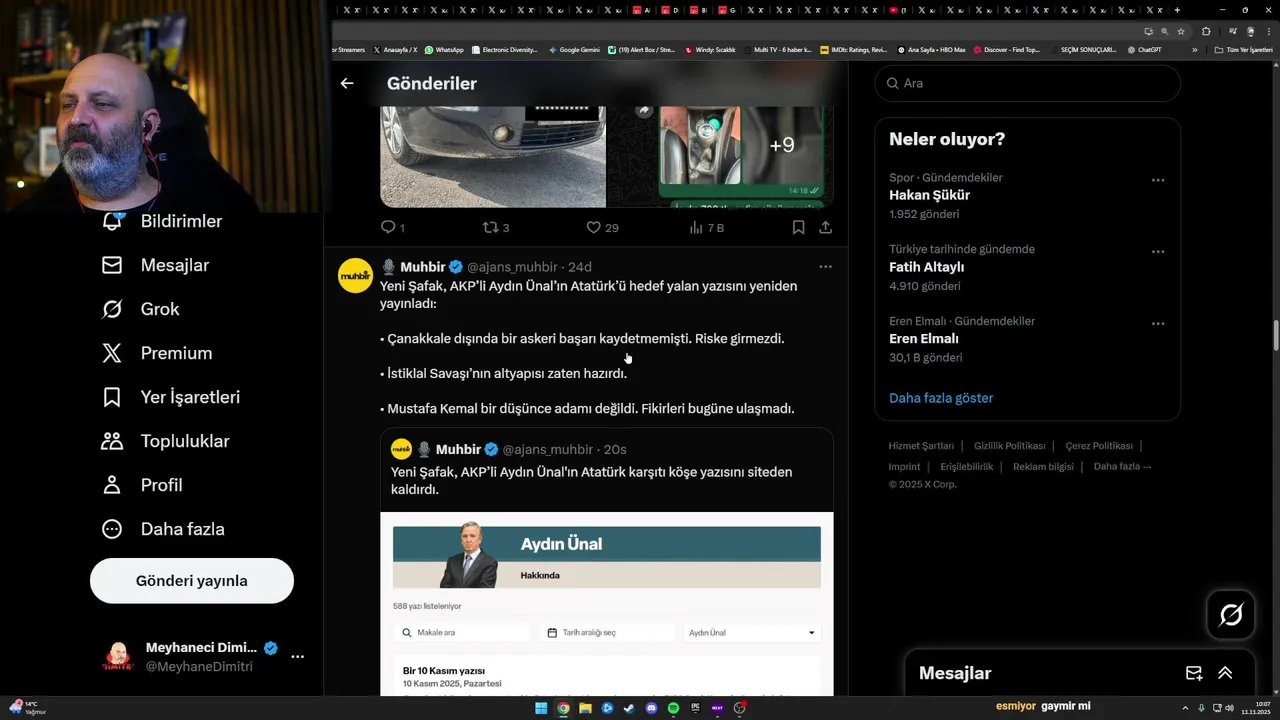Open Chrome from the taskbar

(x=563, y=708)
